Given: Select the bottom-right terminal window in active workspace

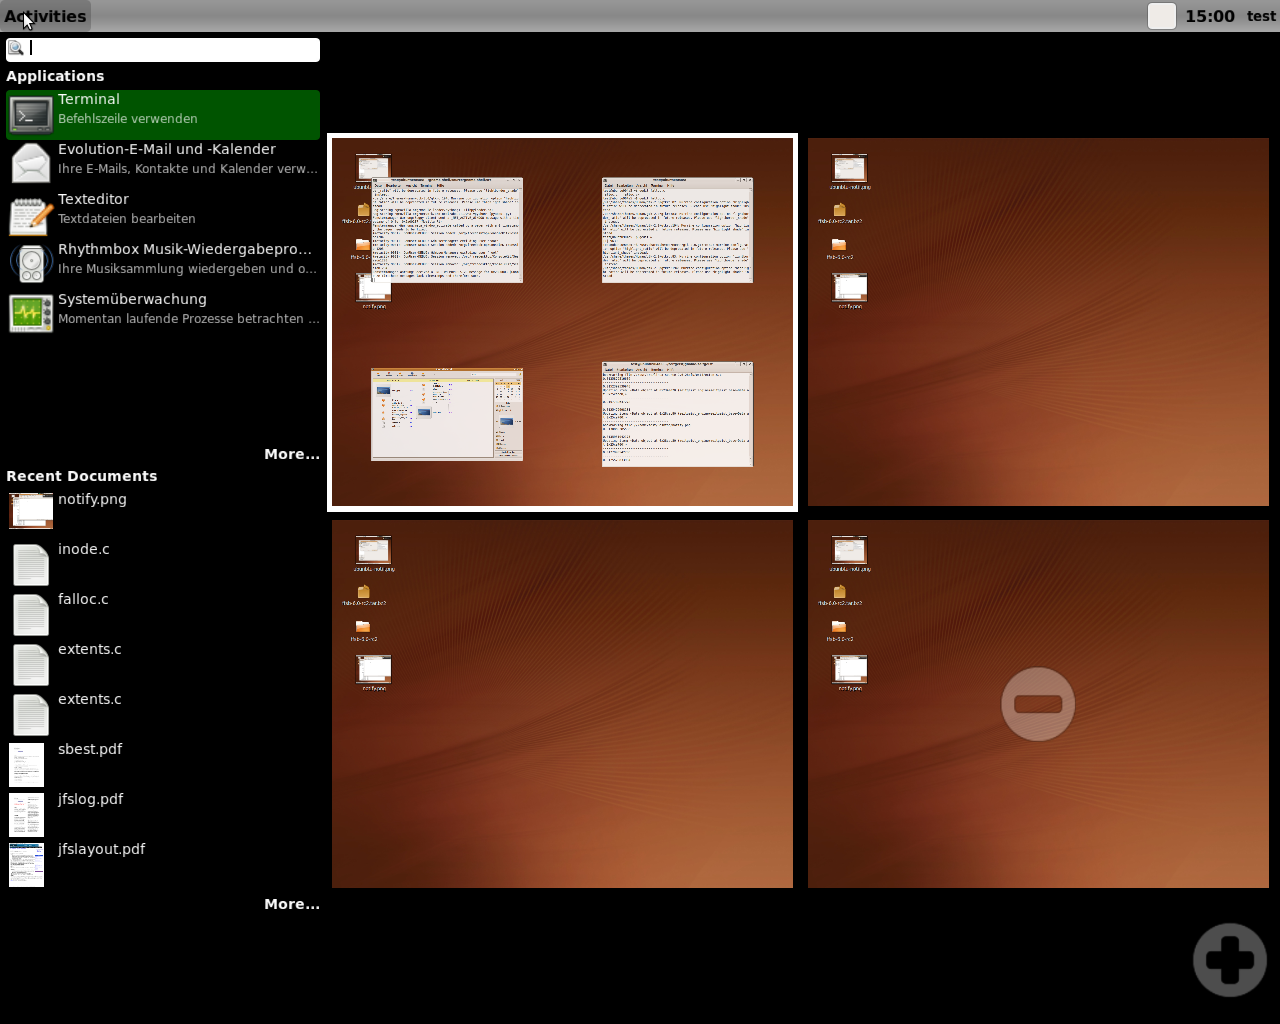Looking at the screenshot, I should (x=677, y=414).
